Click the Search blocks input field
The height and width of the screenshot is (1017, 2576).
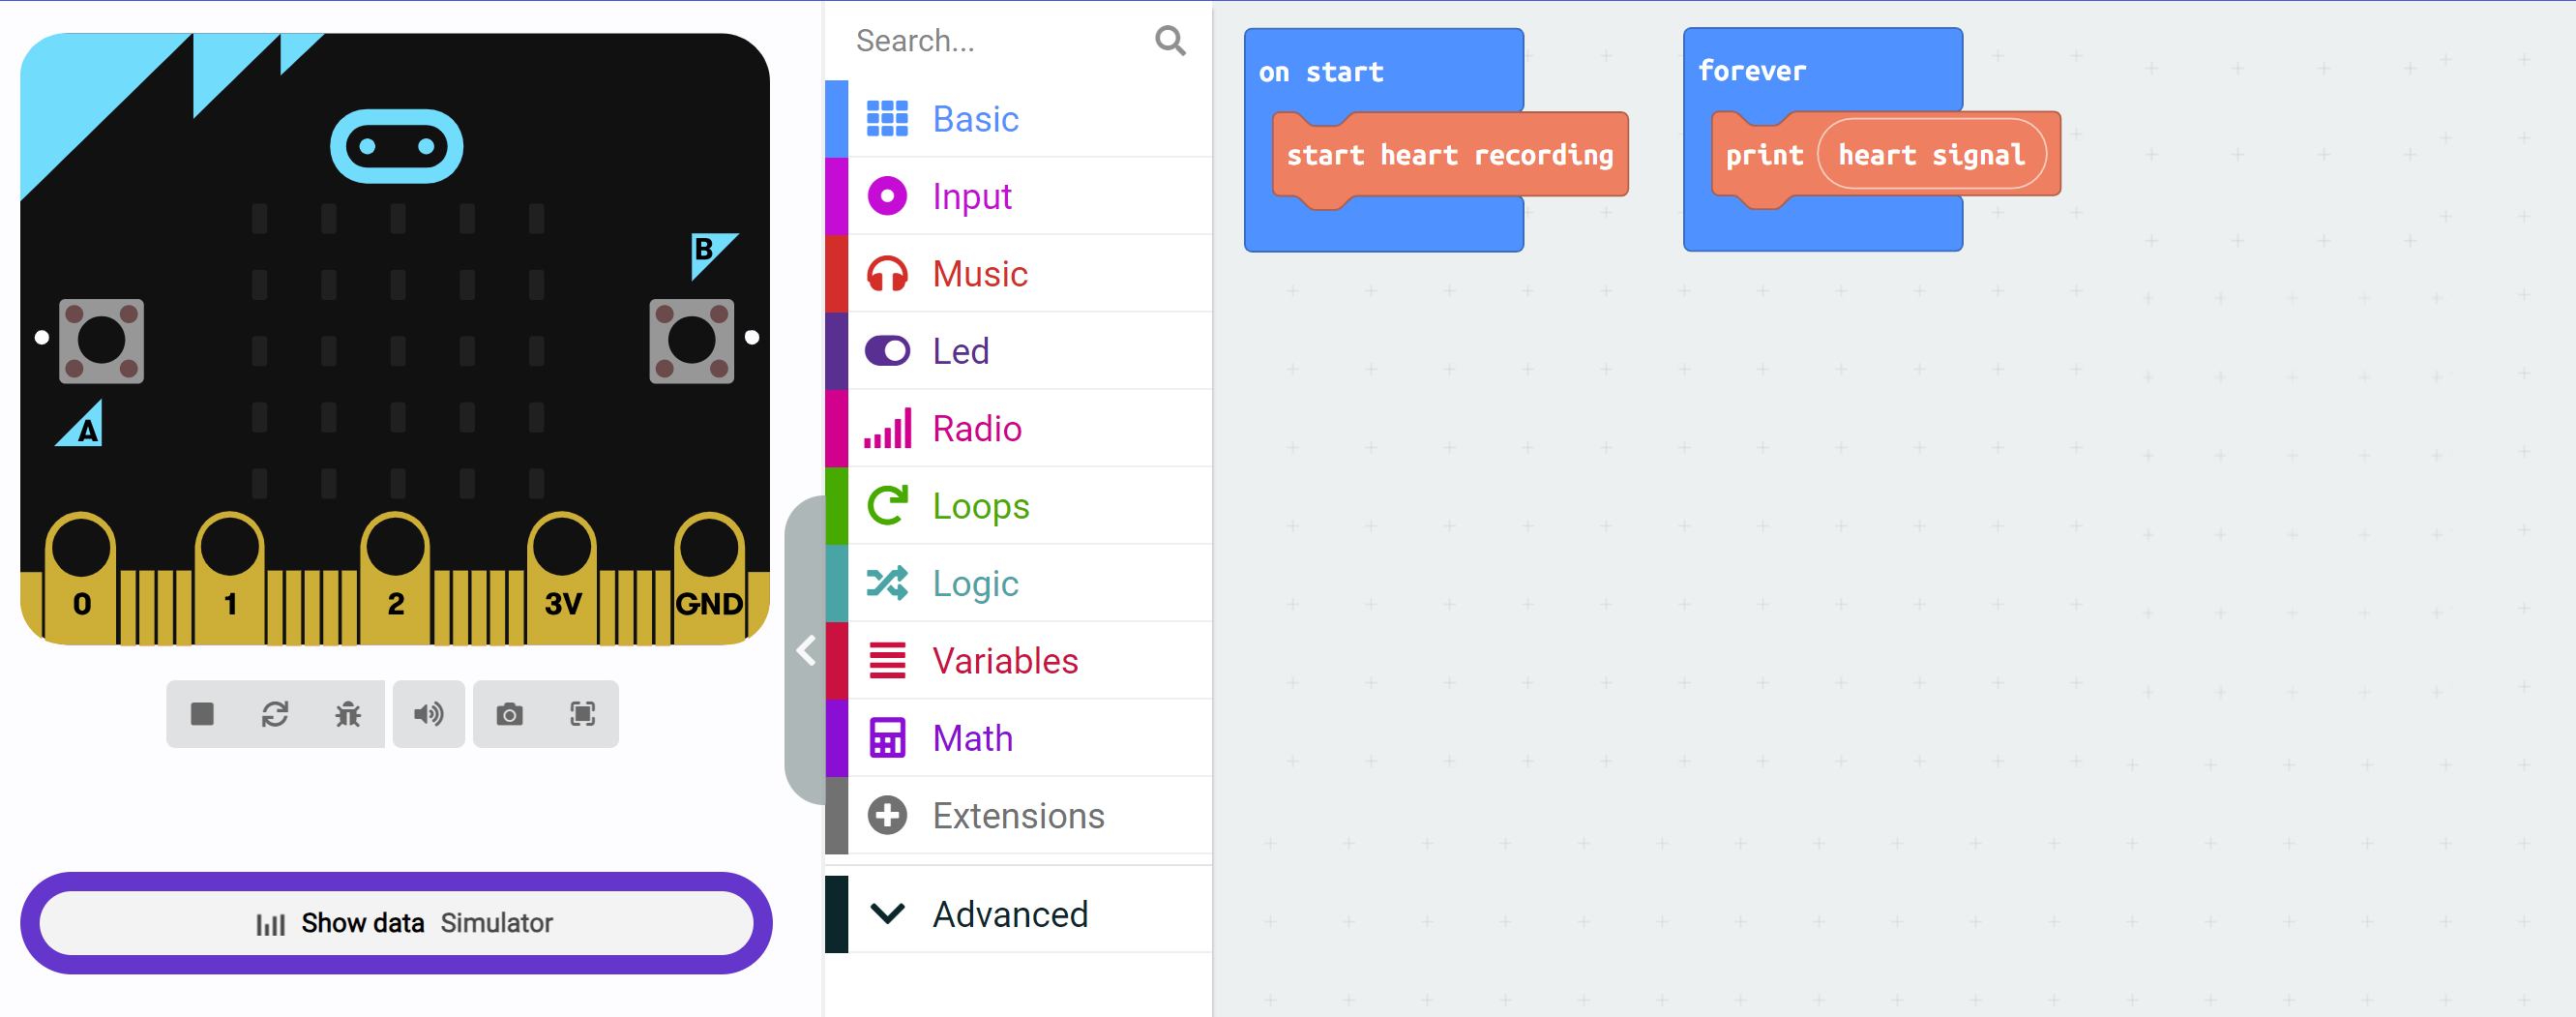point(1000,40)
